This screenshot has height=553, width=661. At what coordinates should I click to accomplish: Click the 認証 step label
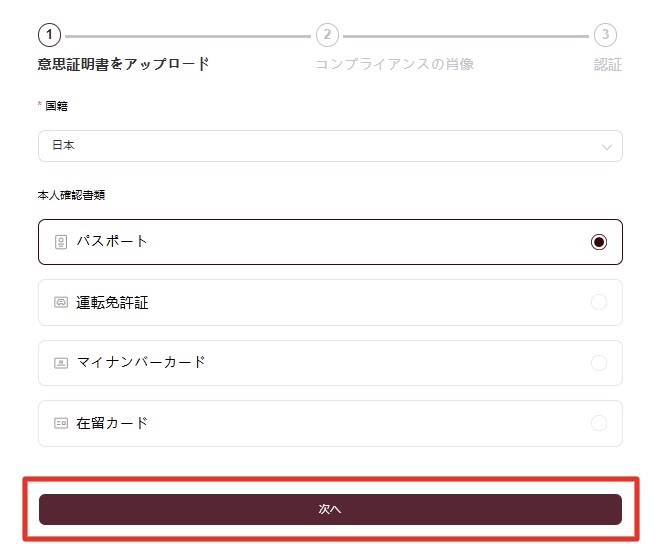[607, 64]
